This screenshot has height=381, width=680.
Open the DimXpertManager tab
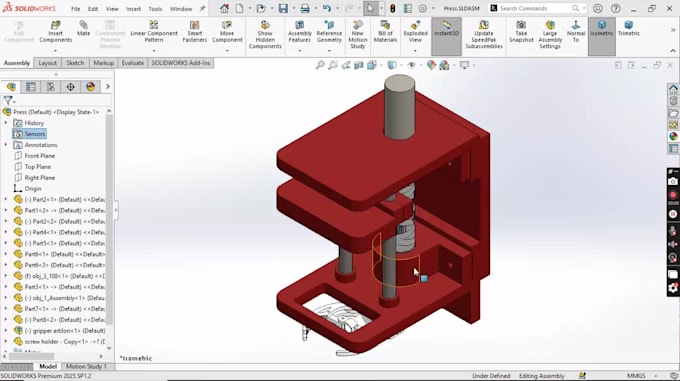coord(70,87)
